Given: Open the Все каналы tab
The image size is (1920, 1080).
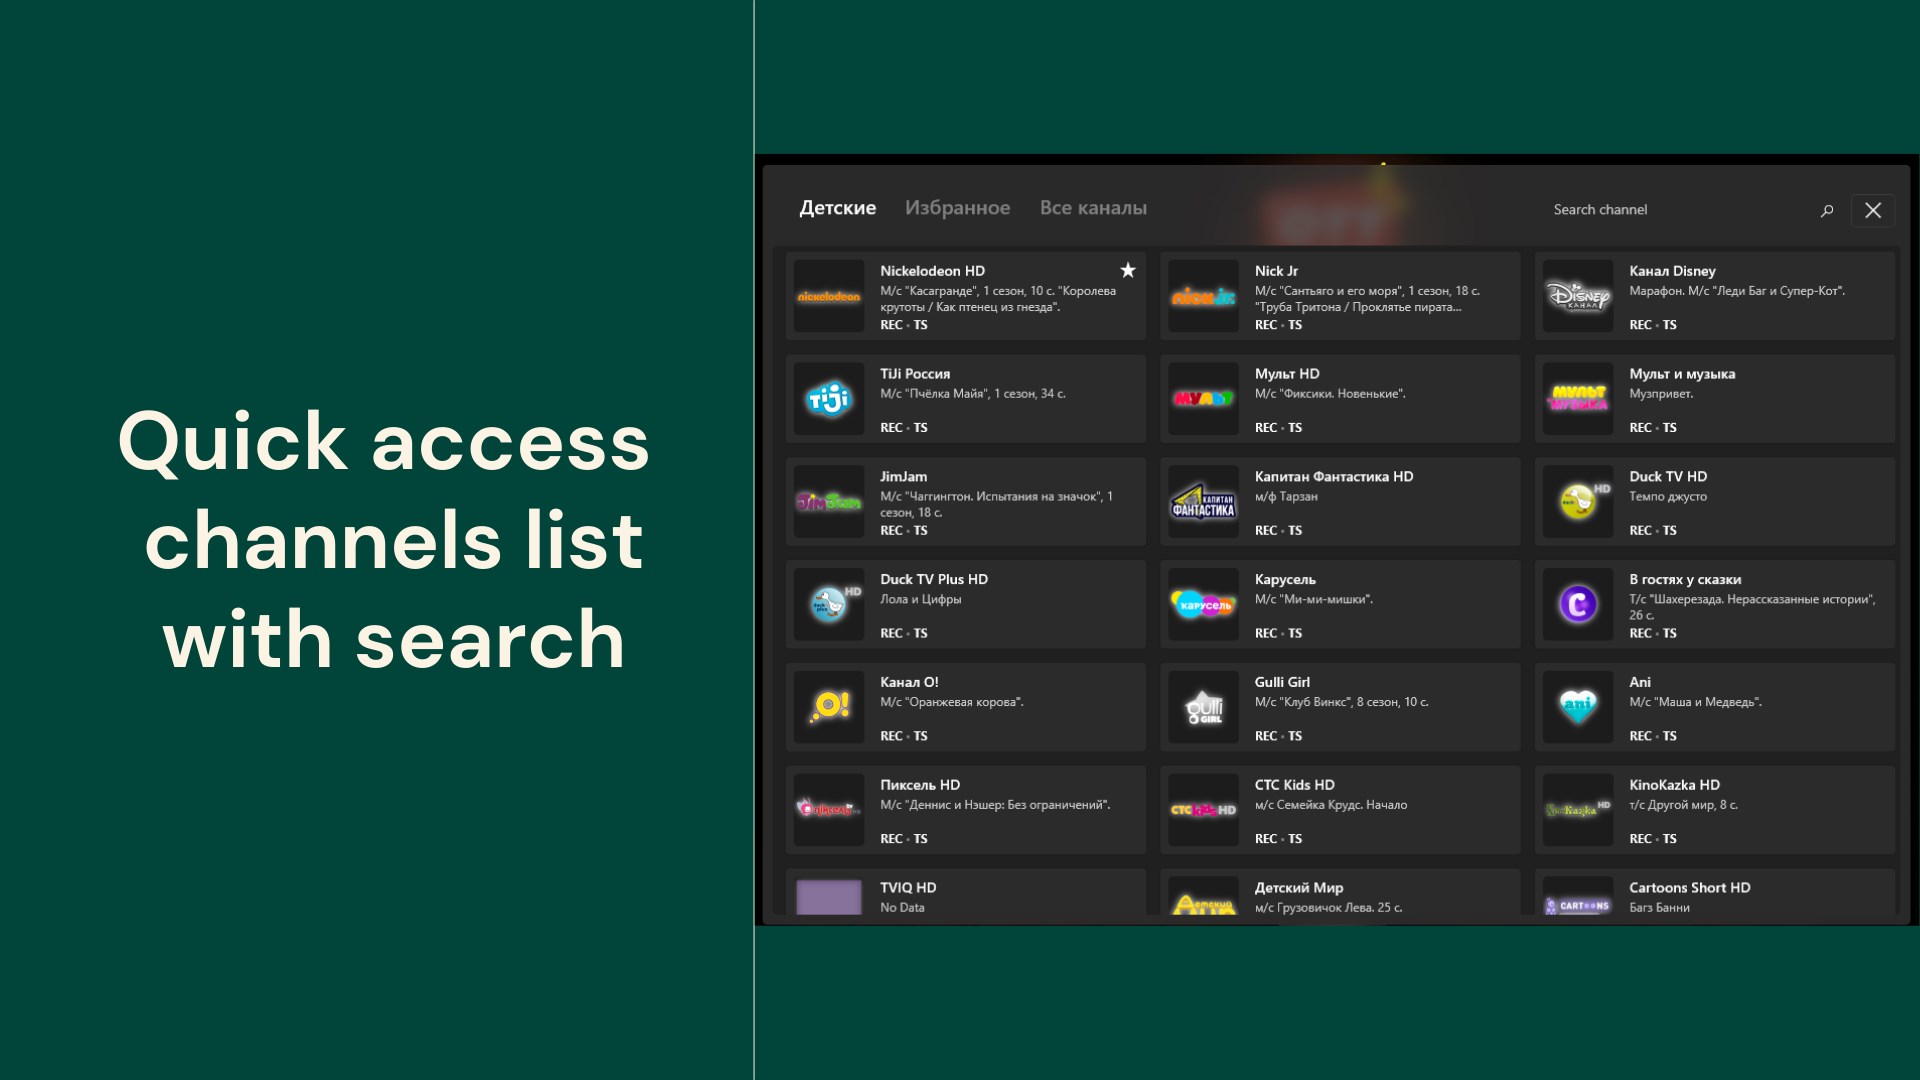Looking at the screenshot, I should [1093, 208].
